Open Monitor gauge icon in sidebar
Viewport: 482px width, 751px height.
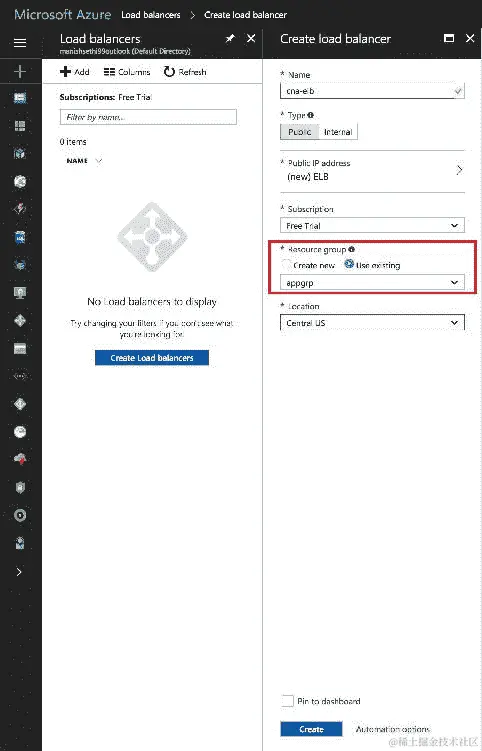pyautogui.click(x=20, y=432)
